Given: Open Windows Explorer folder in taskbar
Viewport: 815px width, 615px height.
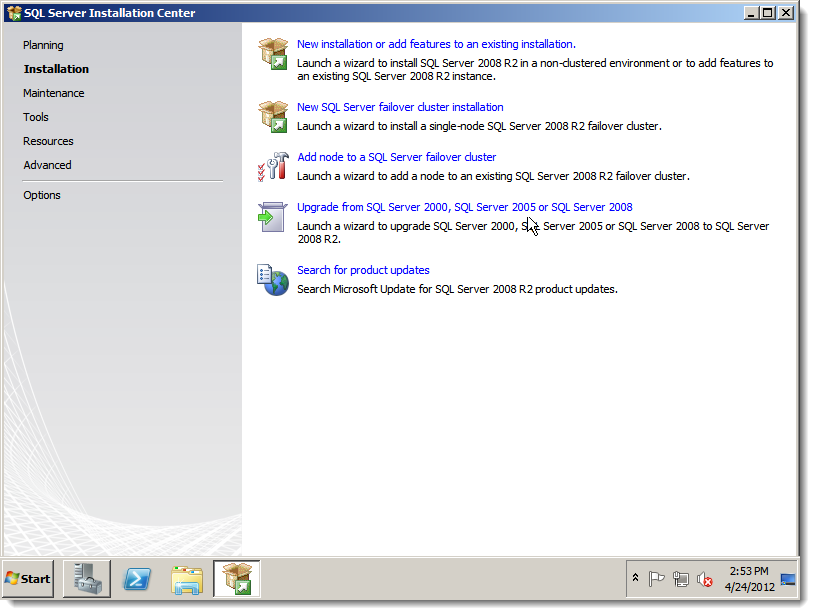Looking at the screenshot, I should click(x=187, y=579).
